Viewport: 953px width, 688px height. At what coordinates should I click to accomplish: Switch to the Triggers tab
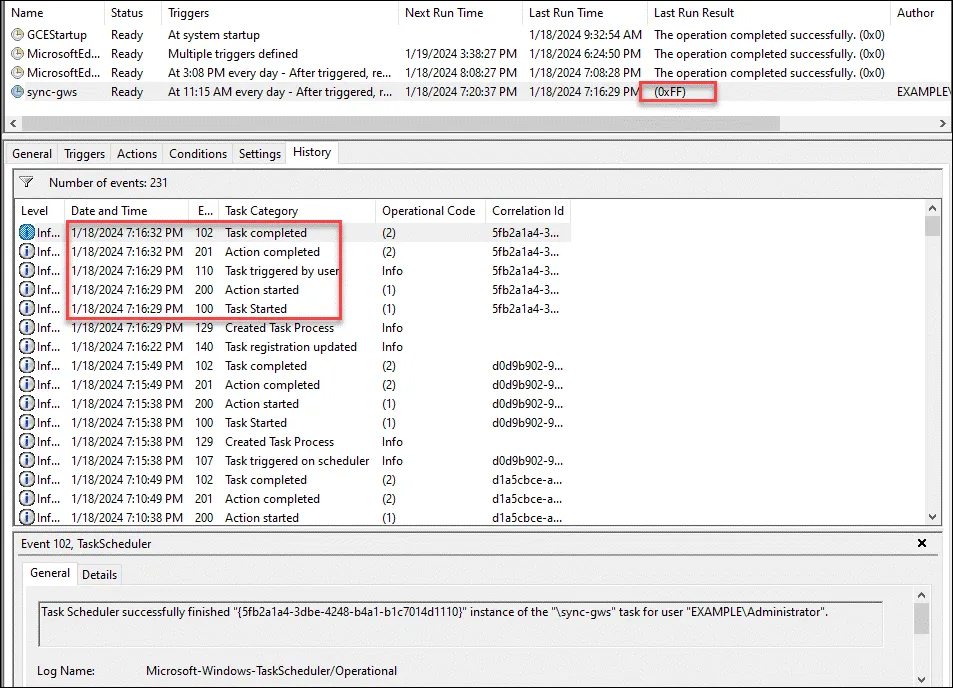click(x=84, y=154)
